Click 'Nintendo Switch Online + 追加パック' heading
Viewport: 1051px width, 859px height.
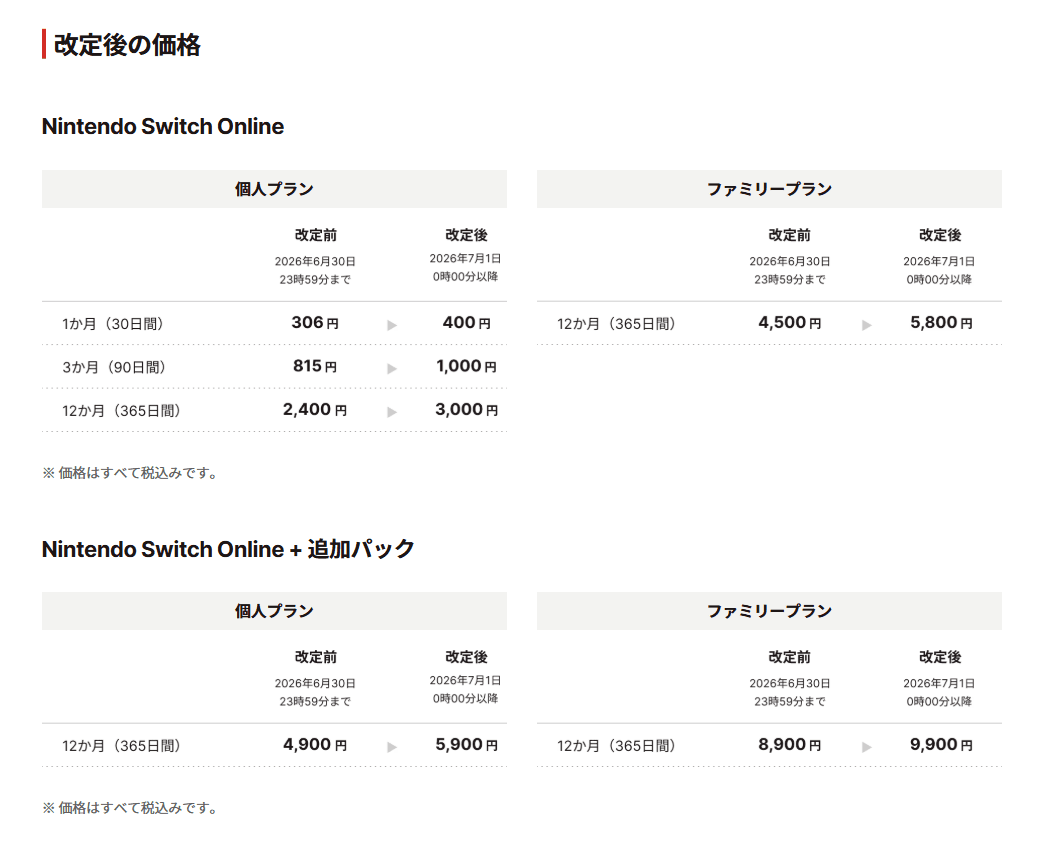pos(228,549)
